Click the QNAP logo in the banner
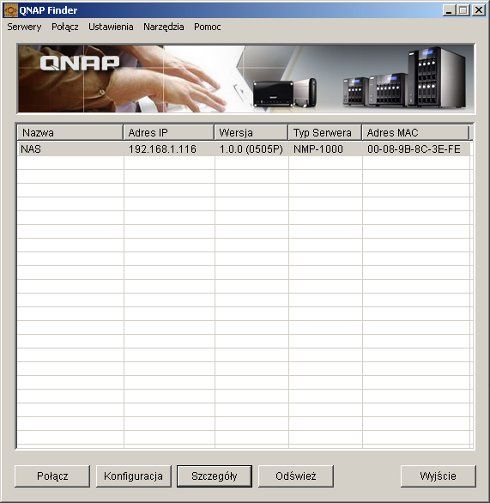 point(79,63)
